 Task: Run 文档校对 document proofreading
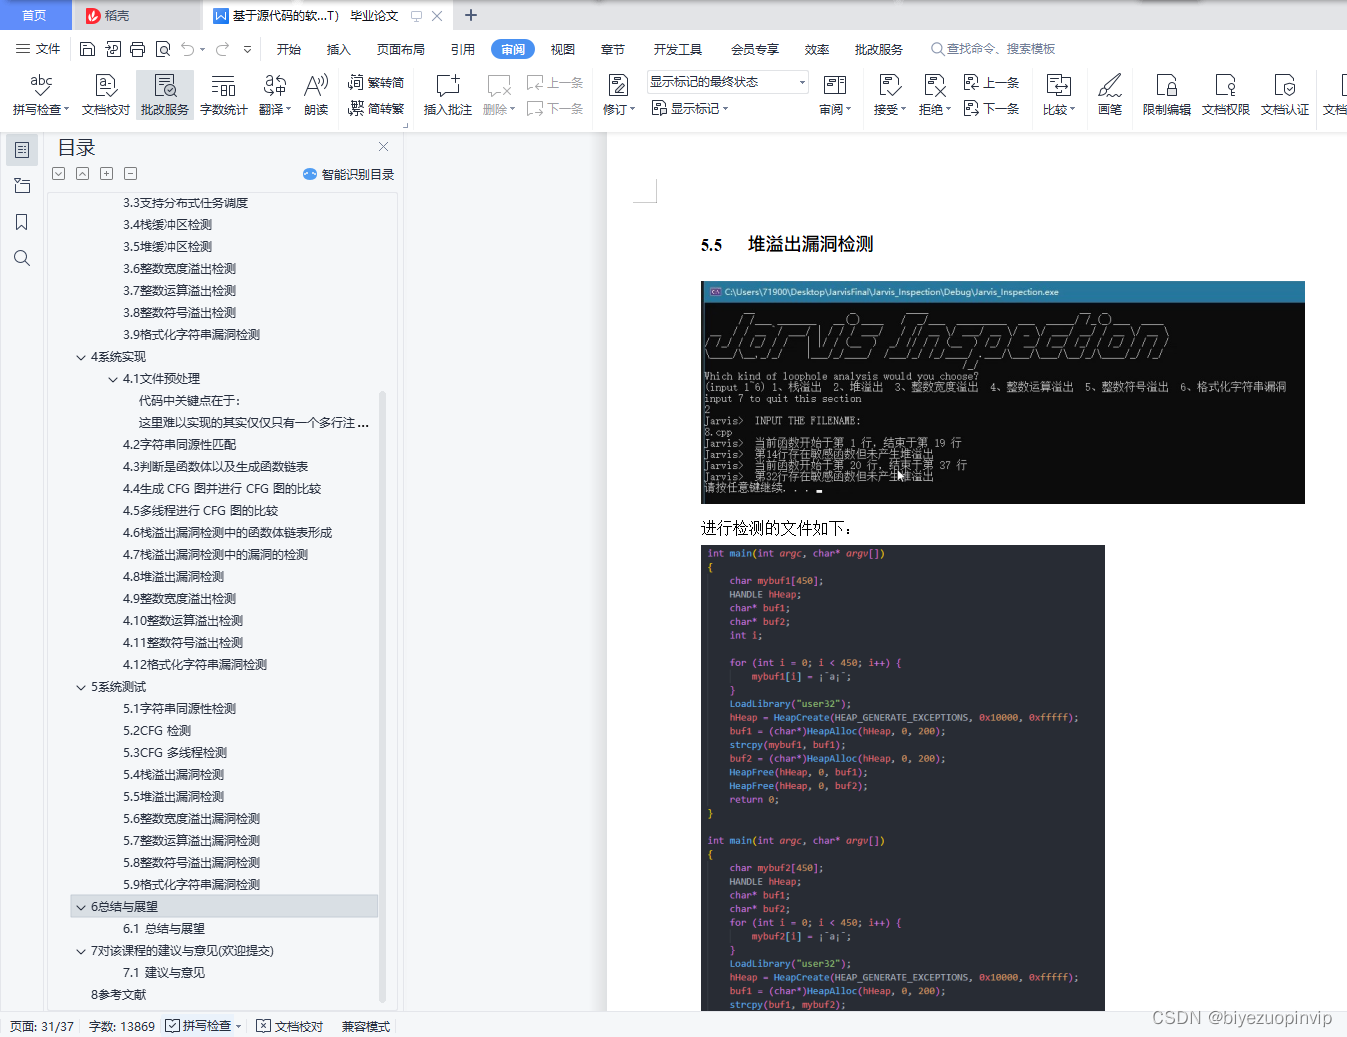[108, 95]
